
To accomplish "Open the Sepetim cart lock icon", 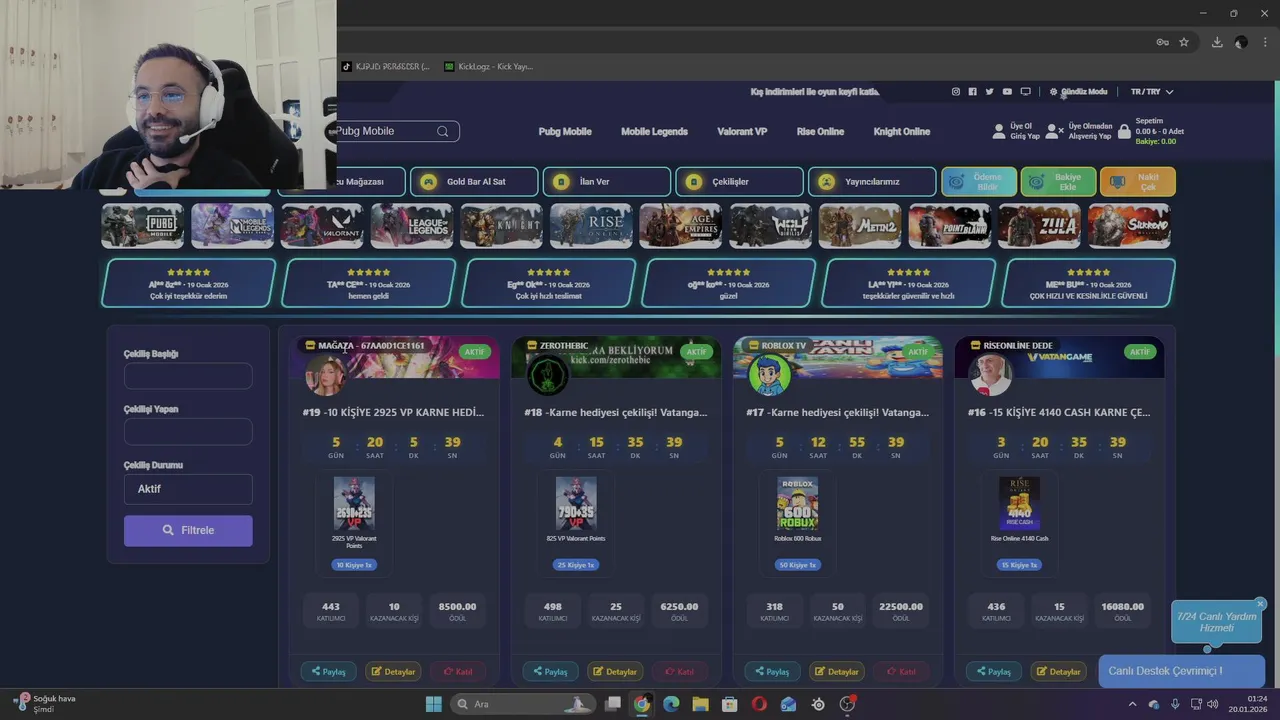I will click(x=1124, y=131).
